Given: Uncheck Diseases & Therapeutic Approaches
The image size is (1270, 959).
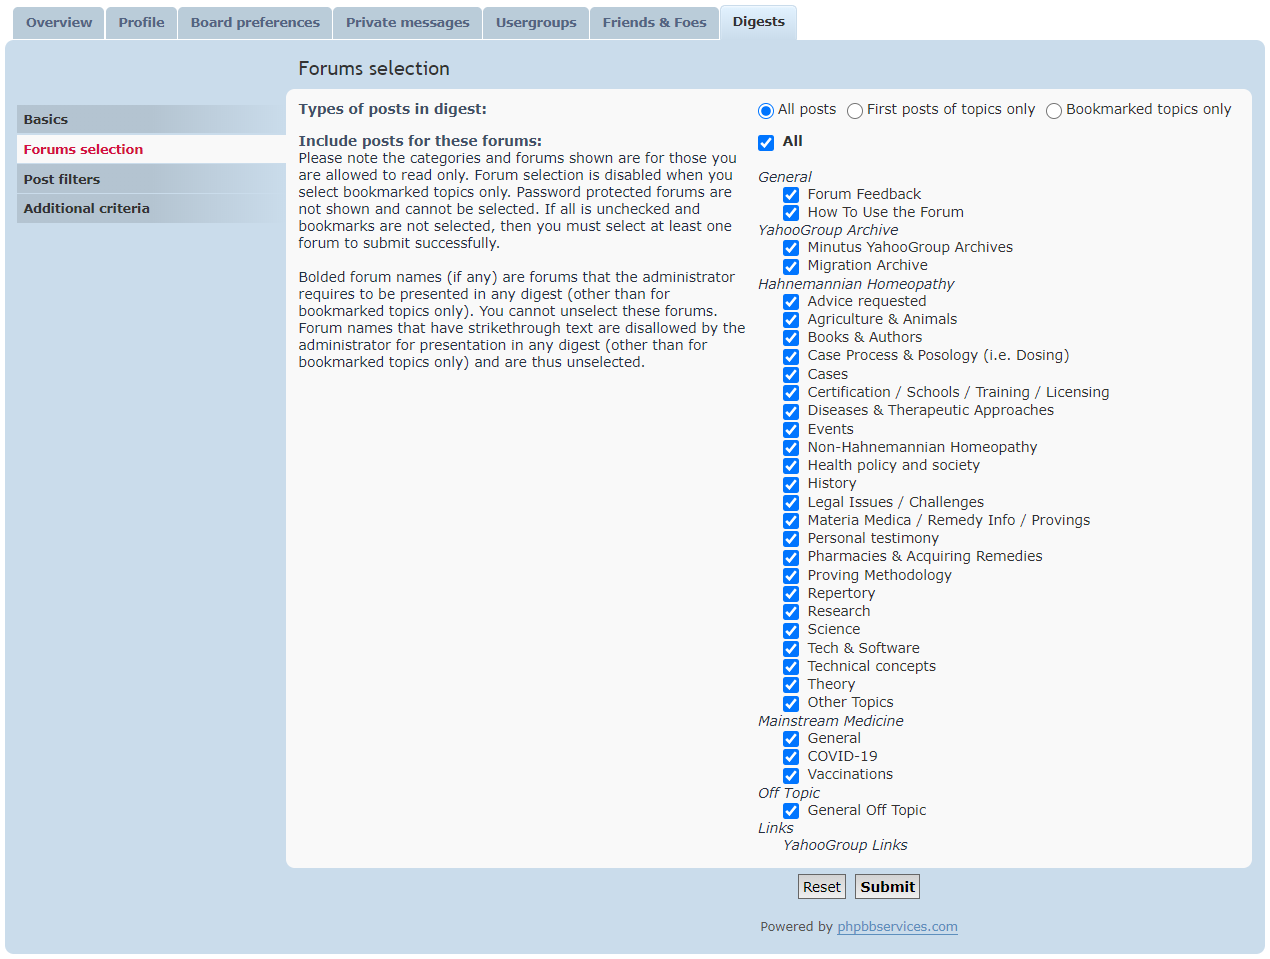Looking at the screenshot, I should [791, 411].
